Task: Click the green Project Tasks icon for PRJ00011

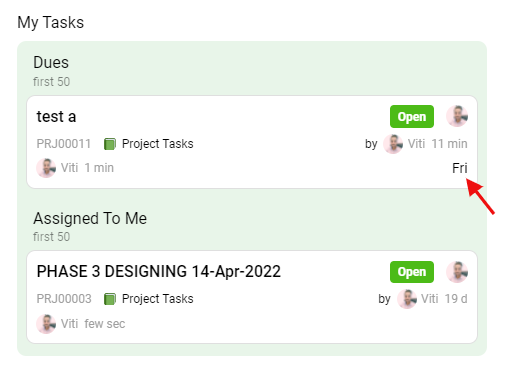Action: click(110, 144)
